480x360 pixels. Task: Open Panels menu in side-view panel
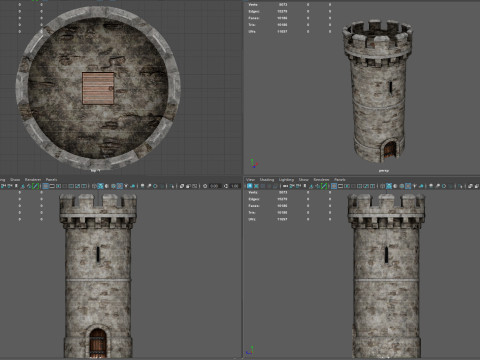point(340,180)
